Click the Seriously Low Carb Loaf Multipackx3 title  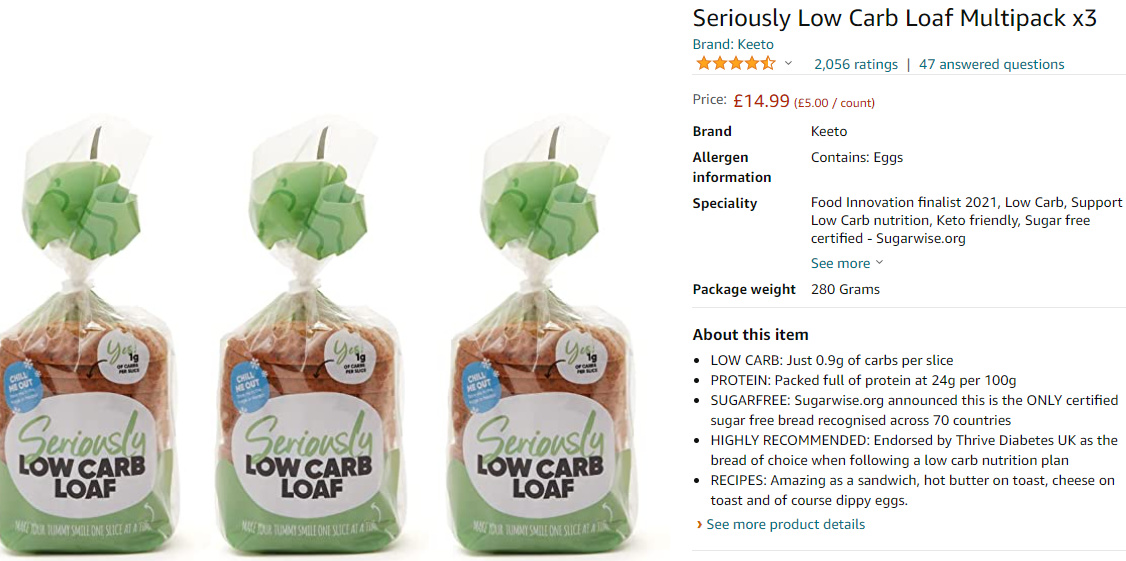(x=894, y=18)
